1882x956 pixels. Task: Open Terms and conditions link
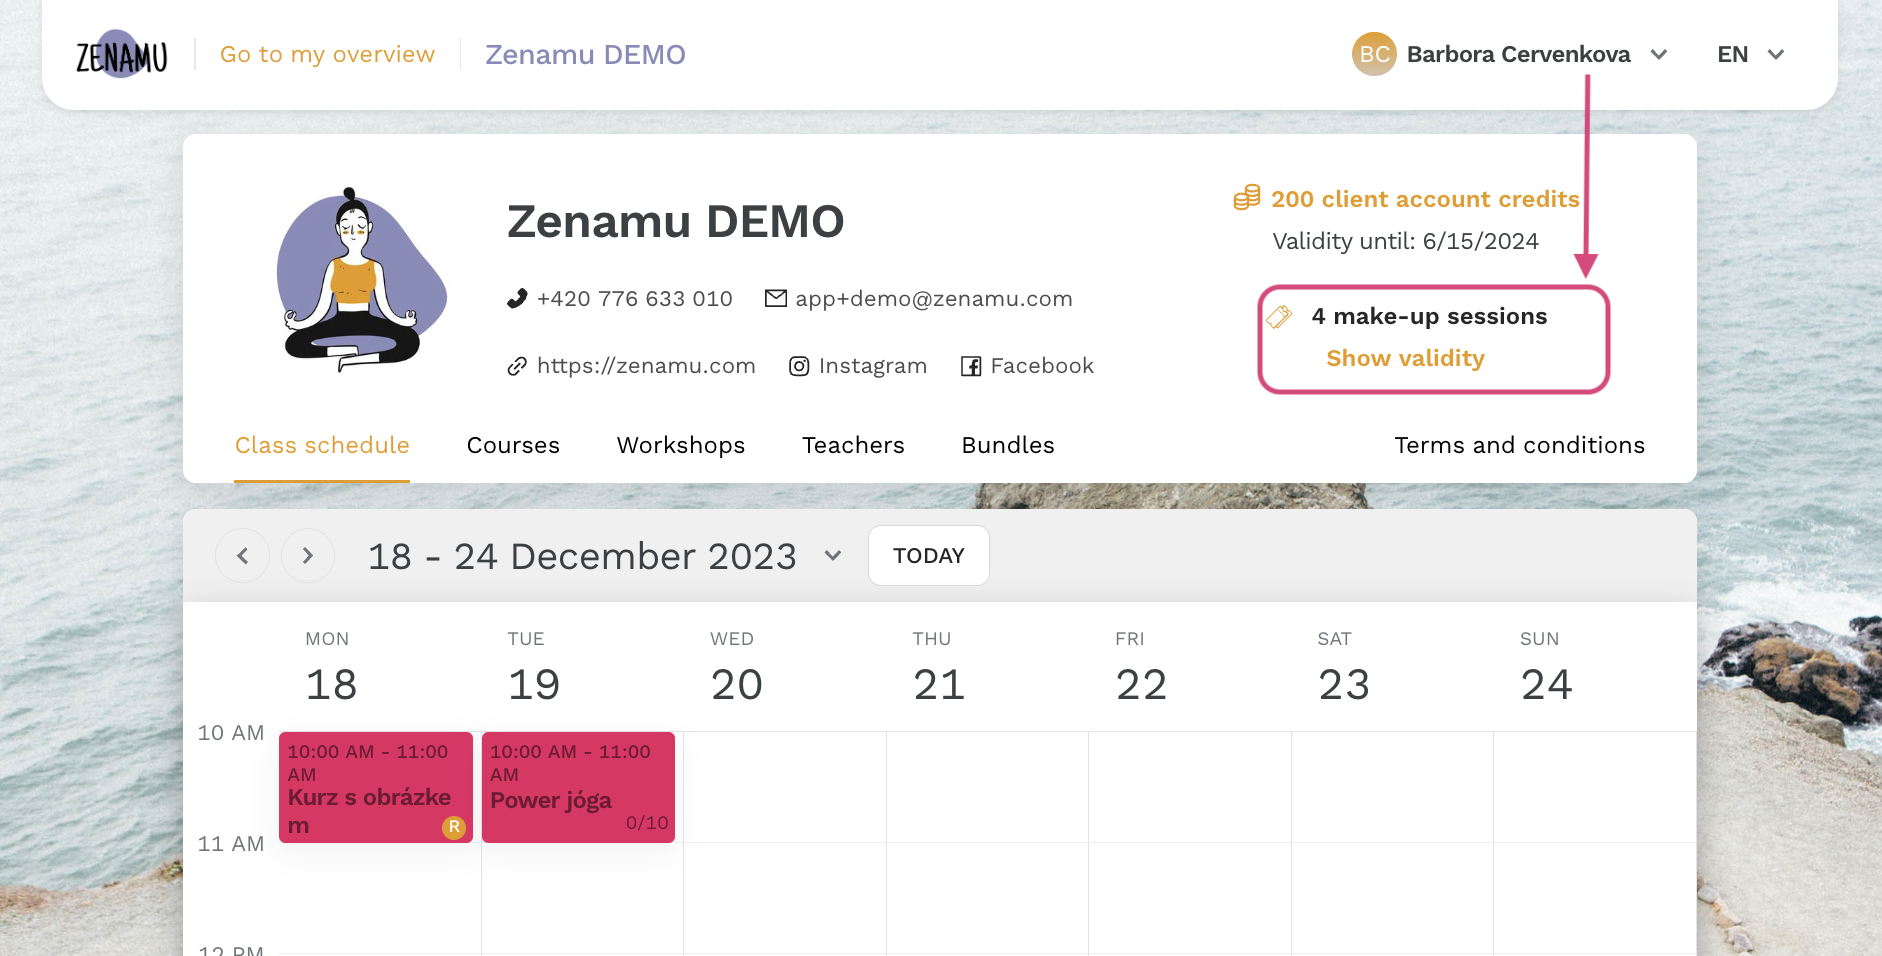pos(1519,445)
